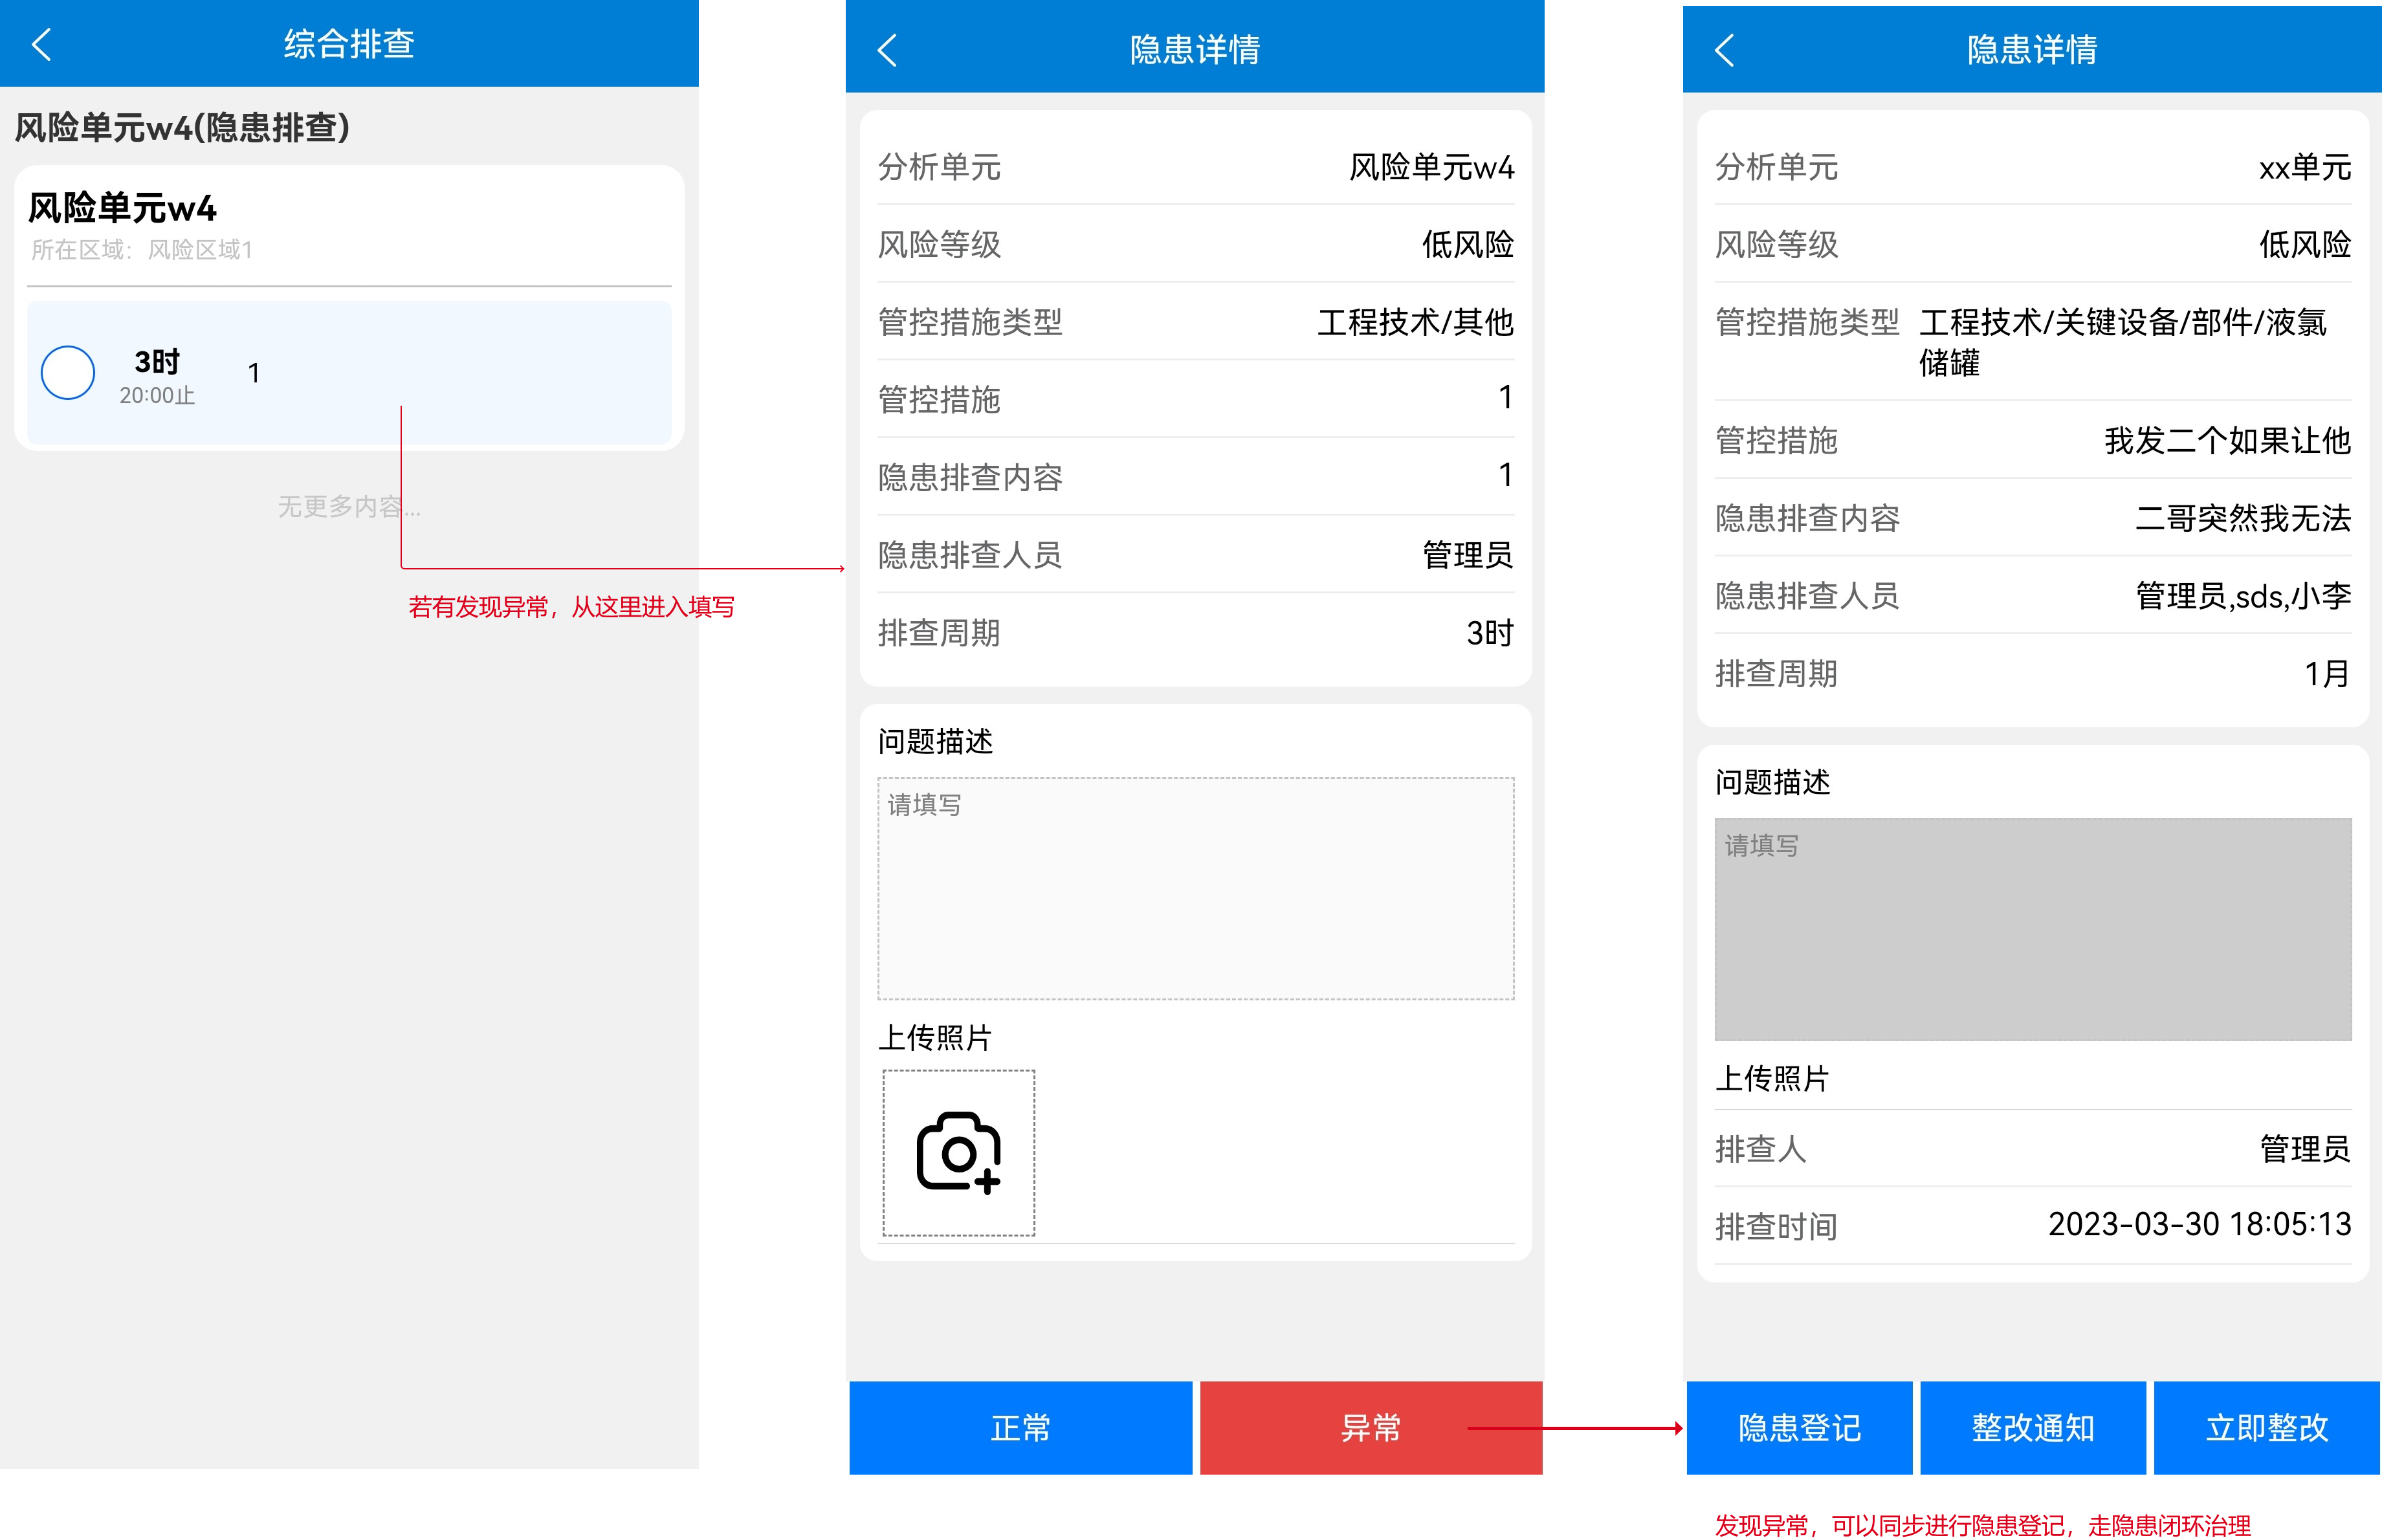
Task: Go back from the 综合排查 screen
Action: pos(41,44)
